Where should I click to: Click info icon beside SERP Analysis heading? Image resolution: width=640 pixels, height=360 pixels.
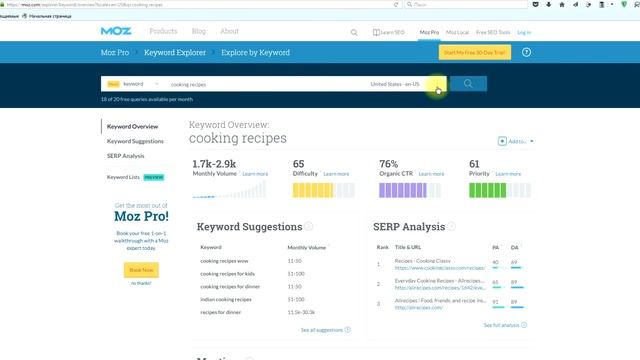pyautogui.click(x=451, y=226)
